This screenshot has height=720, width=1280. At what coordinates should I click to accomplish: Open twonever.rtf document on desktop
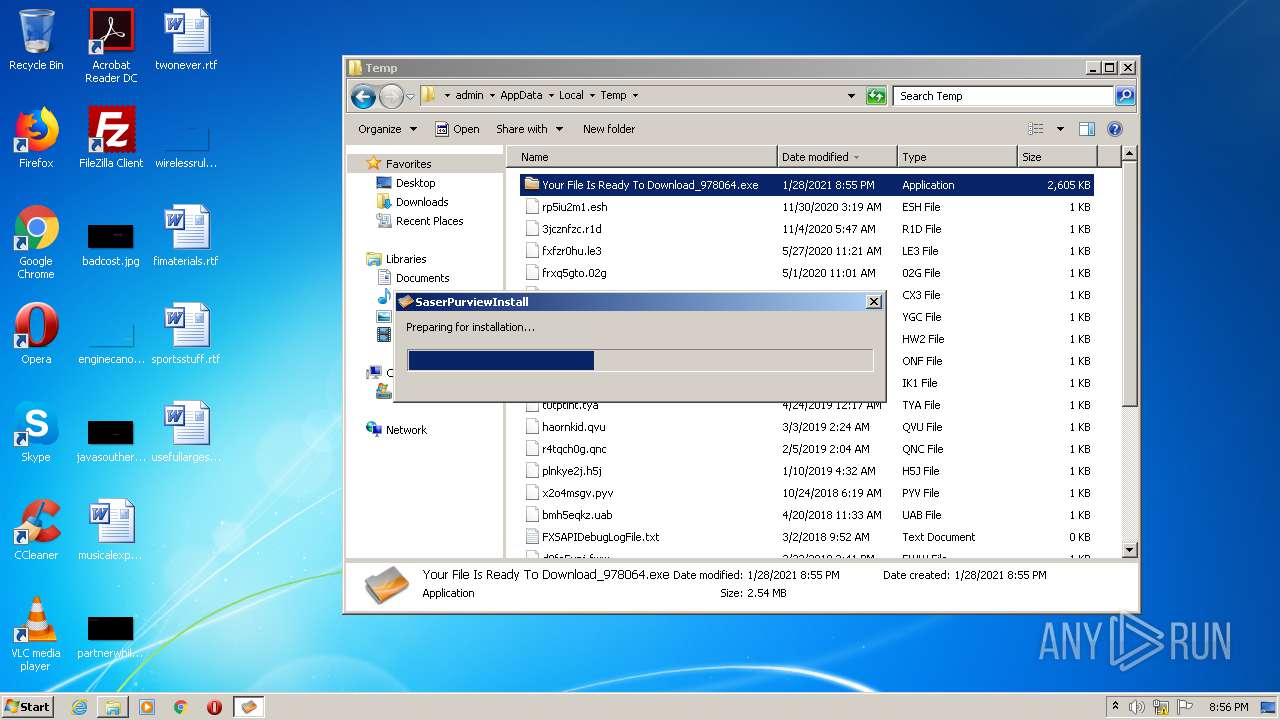point(186,40)
